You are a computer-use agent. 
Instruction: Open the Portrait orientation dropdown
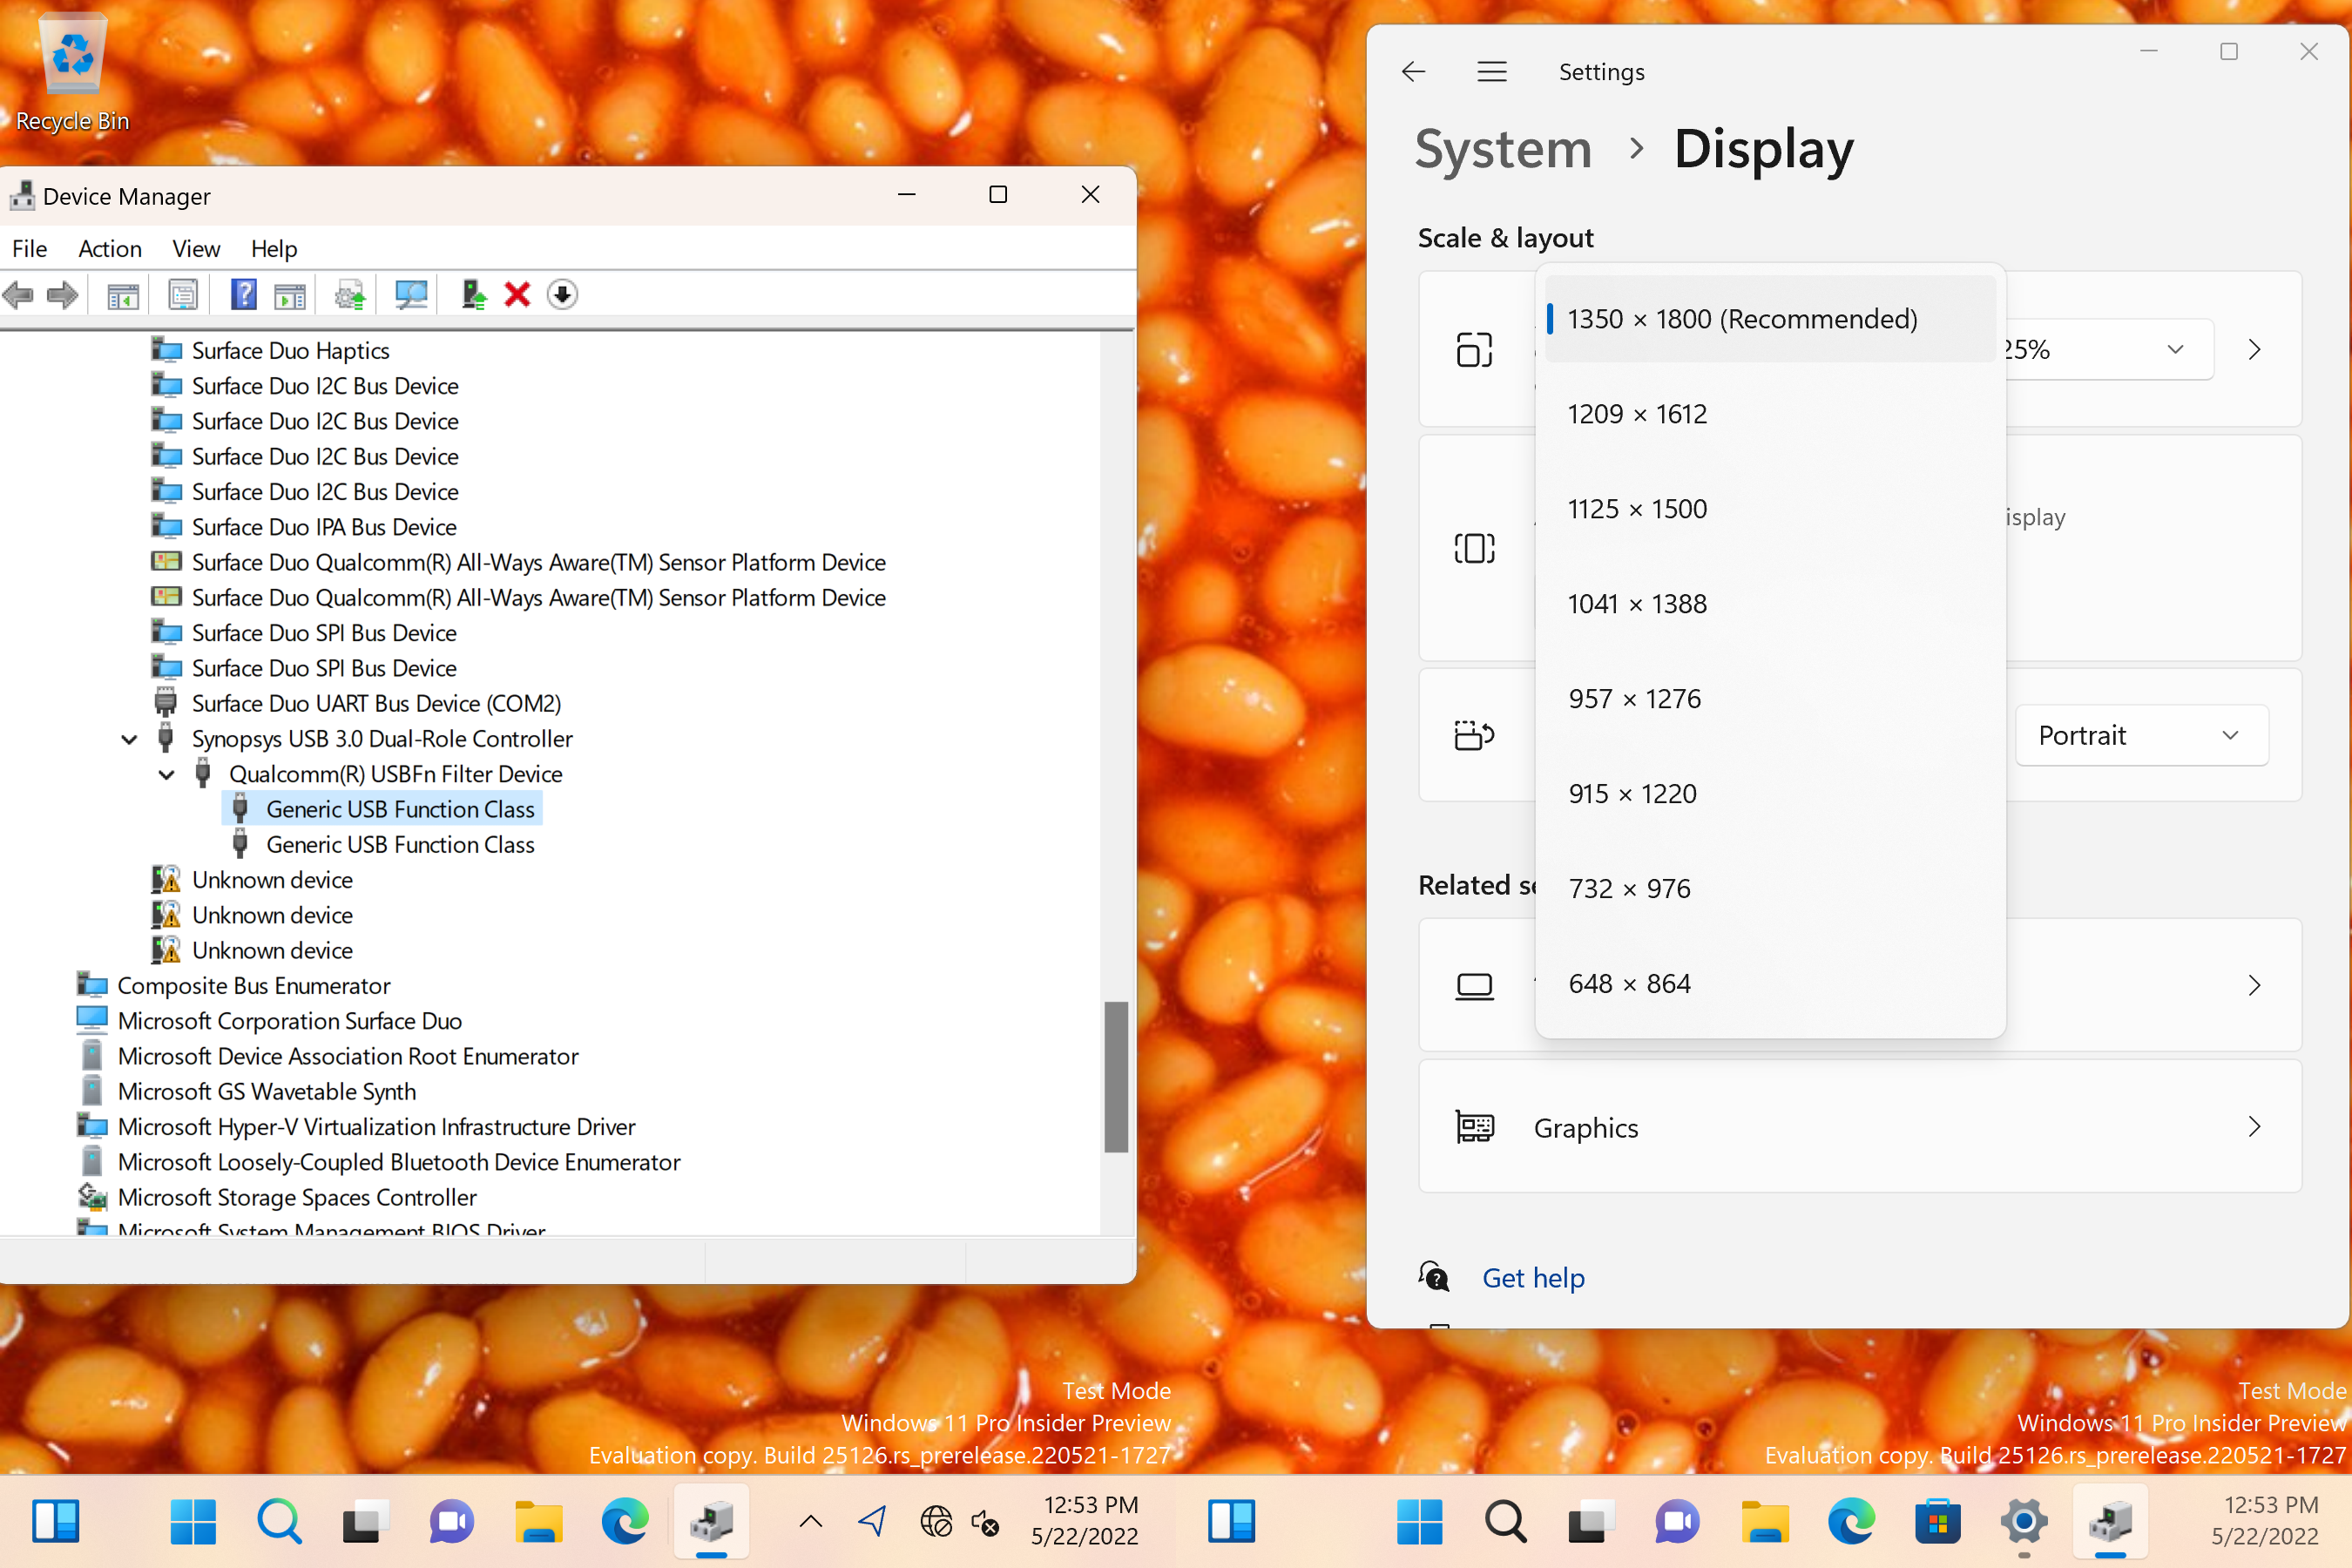tap(2141, 736)
